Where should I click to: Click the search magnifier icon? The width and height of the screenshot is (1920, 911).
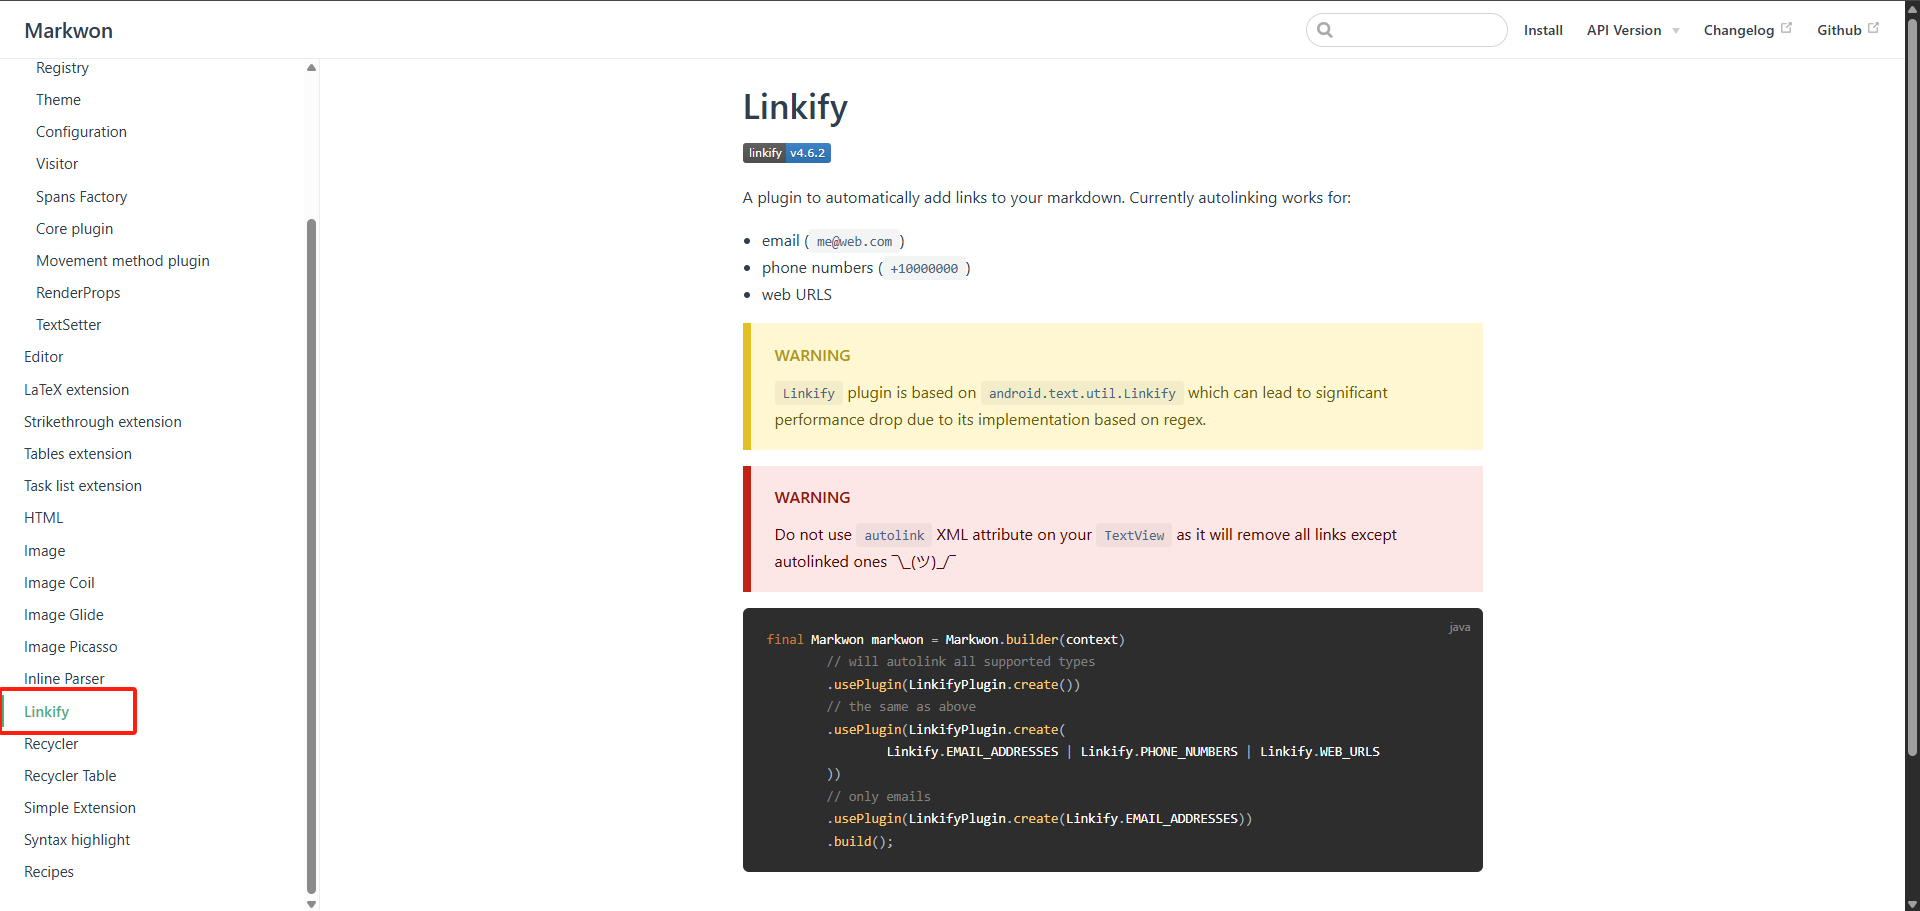pos(1325,30)
